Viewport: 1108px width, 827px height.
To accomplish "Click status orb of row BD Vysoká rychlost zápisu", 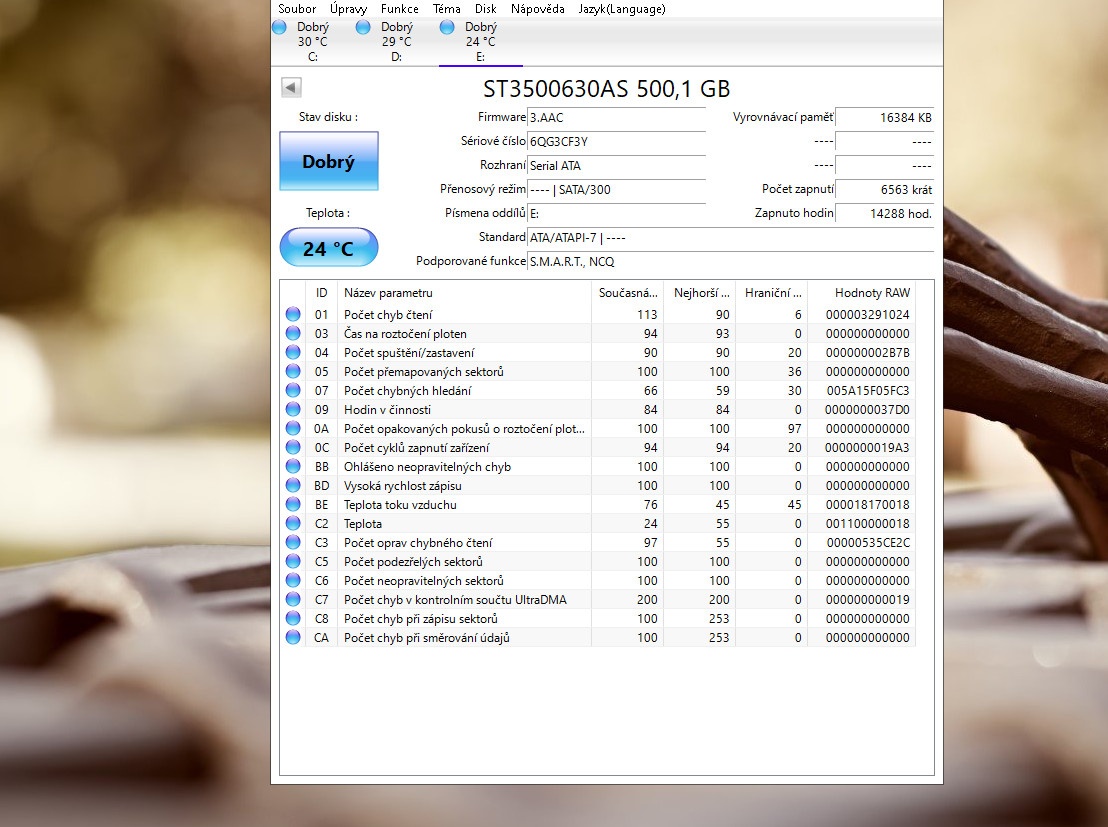I will tap(293, 486).
